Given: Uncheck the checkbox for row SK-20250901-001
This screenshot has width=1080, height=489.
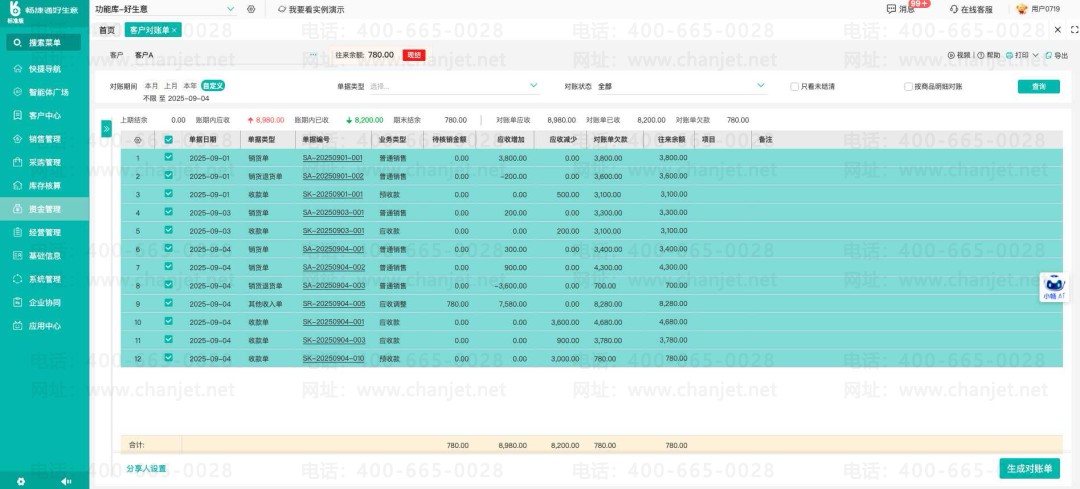Looking at the screenshot, I should tap(169, 194).
